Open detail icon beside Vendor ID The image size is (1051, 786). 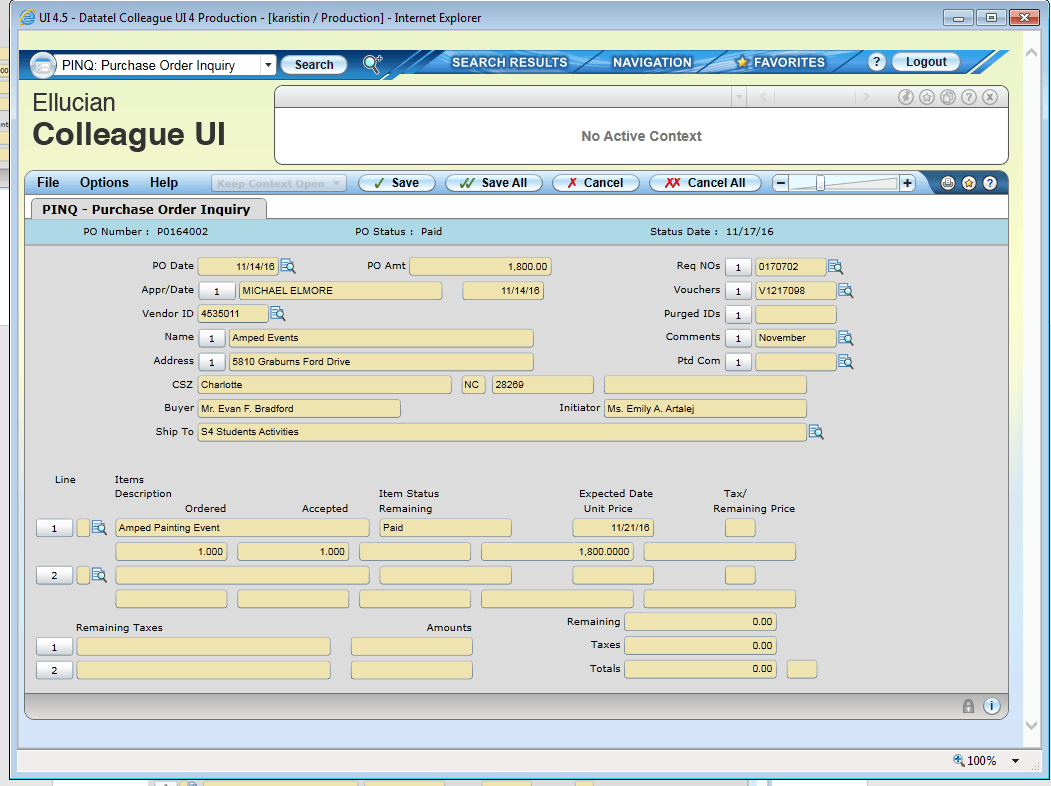coord(278,314)
